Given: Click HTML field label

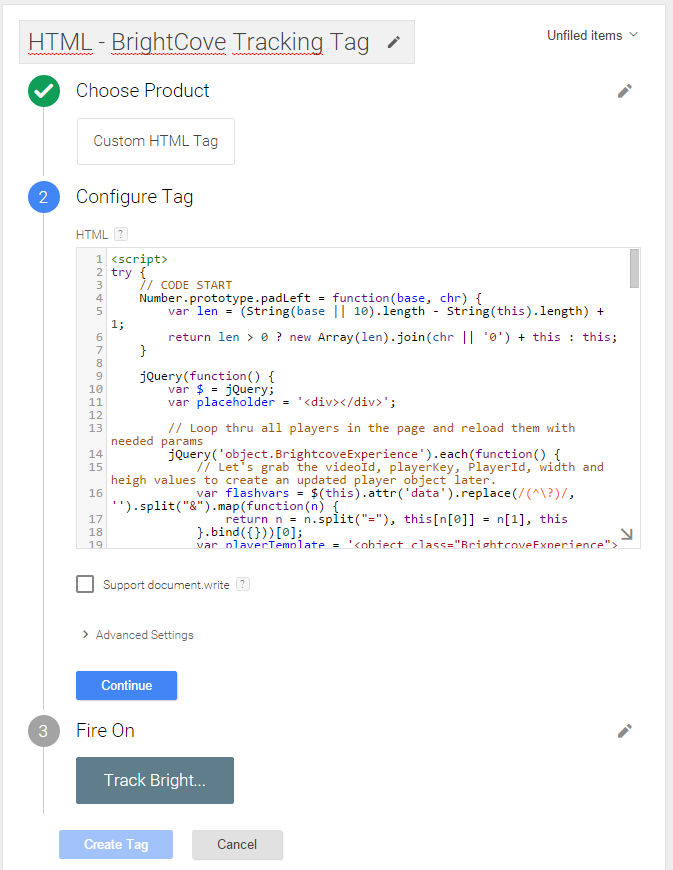Looking at the screenshot, I should click(92, 235).
